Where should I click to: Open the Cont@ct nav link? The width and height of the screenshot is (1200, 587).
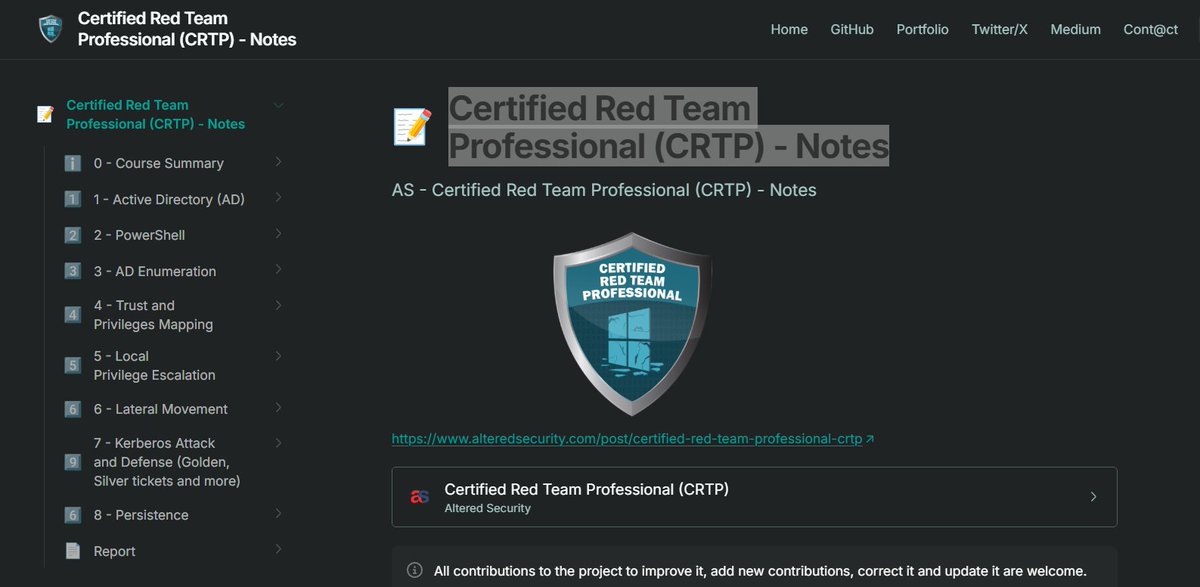1151,29
